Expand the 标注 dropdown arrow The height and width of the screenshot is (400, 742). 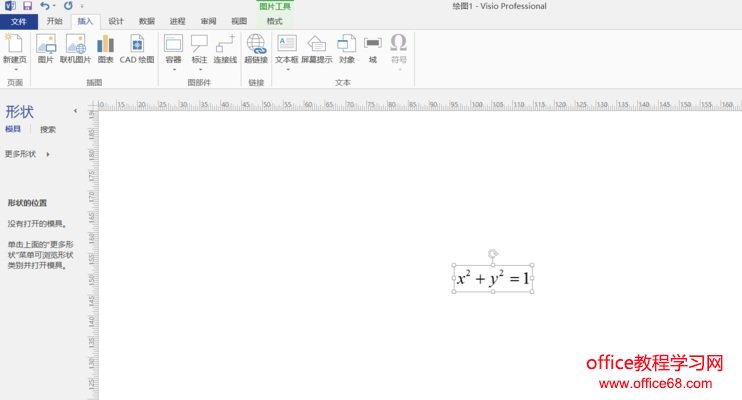coord(200,70)
